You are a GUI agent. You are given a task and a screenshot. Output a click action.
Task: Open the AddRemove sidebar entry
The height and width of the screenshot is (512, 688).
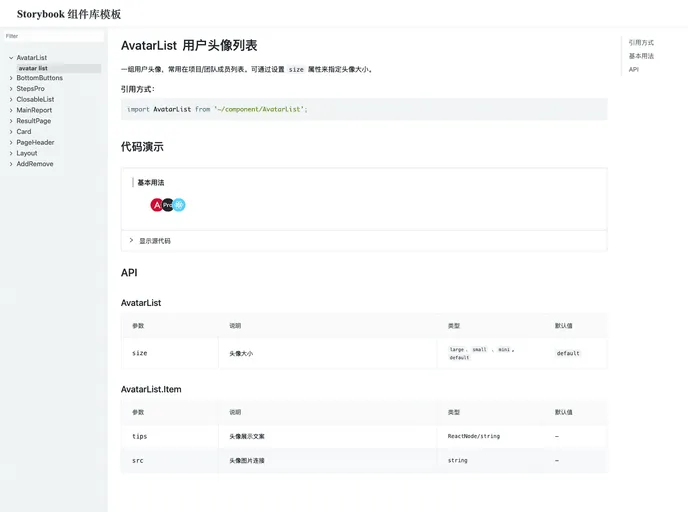coord(35,164)
